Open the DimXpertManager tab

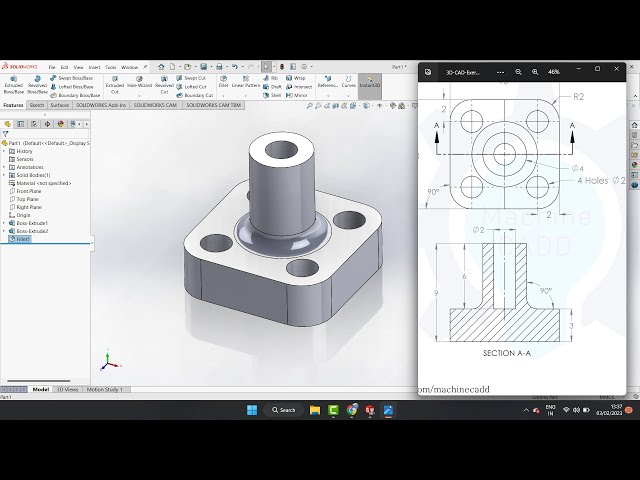pos(47,124)
